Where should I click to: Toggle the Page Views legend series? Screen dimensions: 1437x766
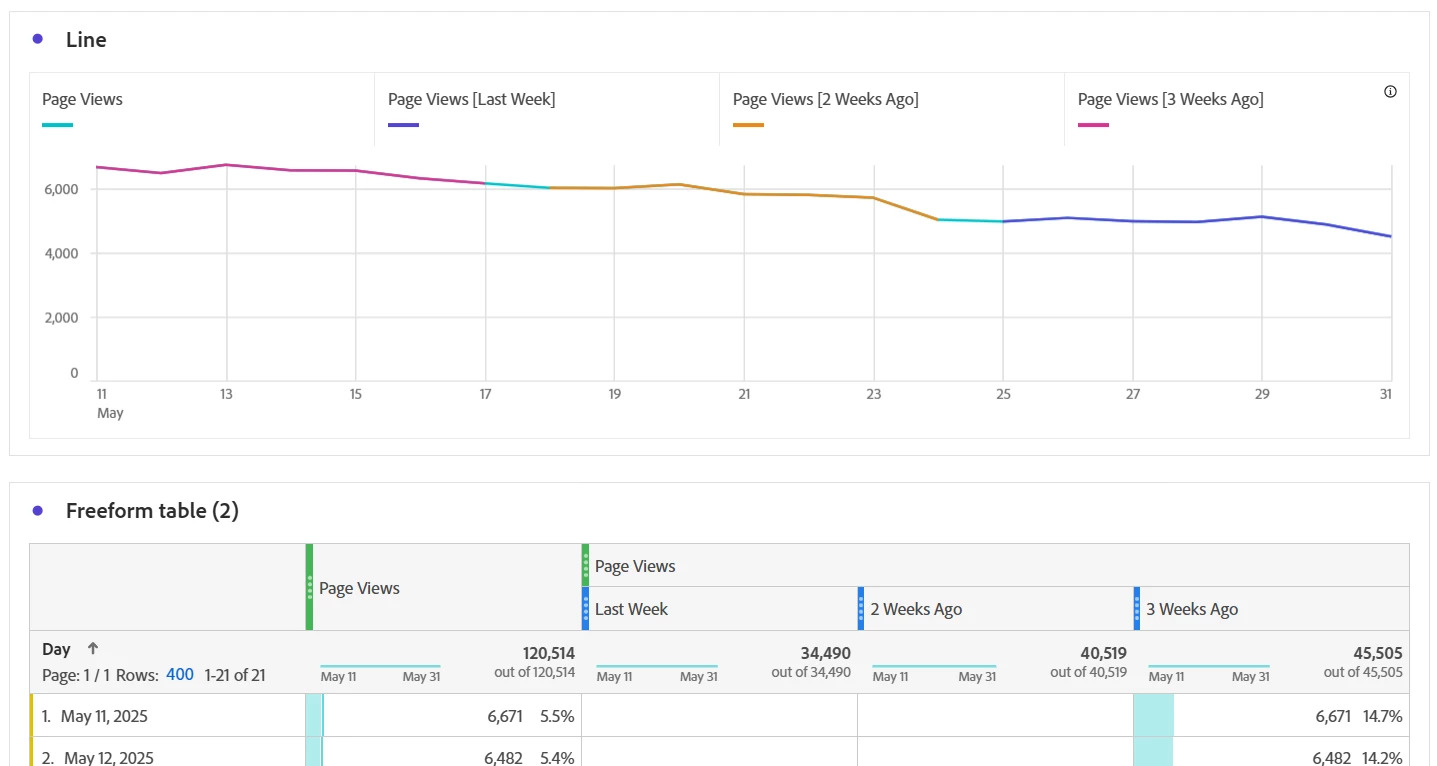point(201,109)
